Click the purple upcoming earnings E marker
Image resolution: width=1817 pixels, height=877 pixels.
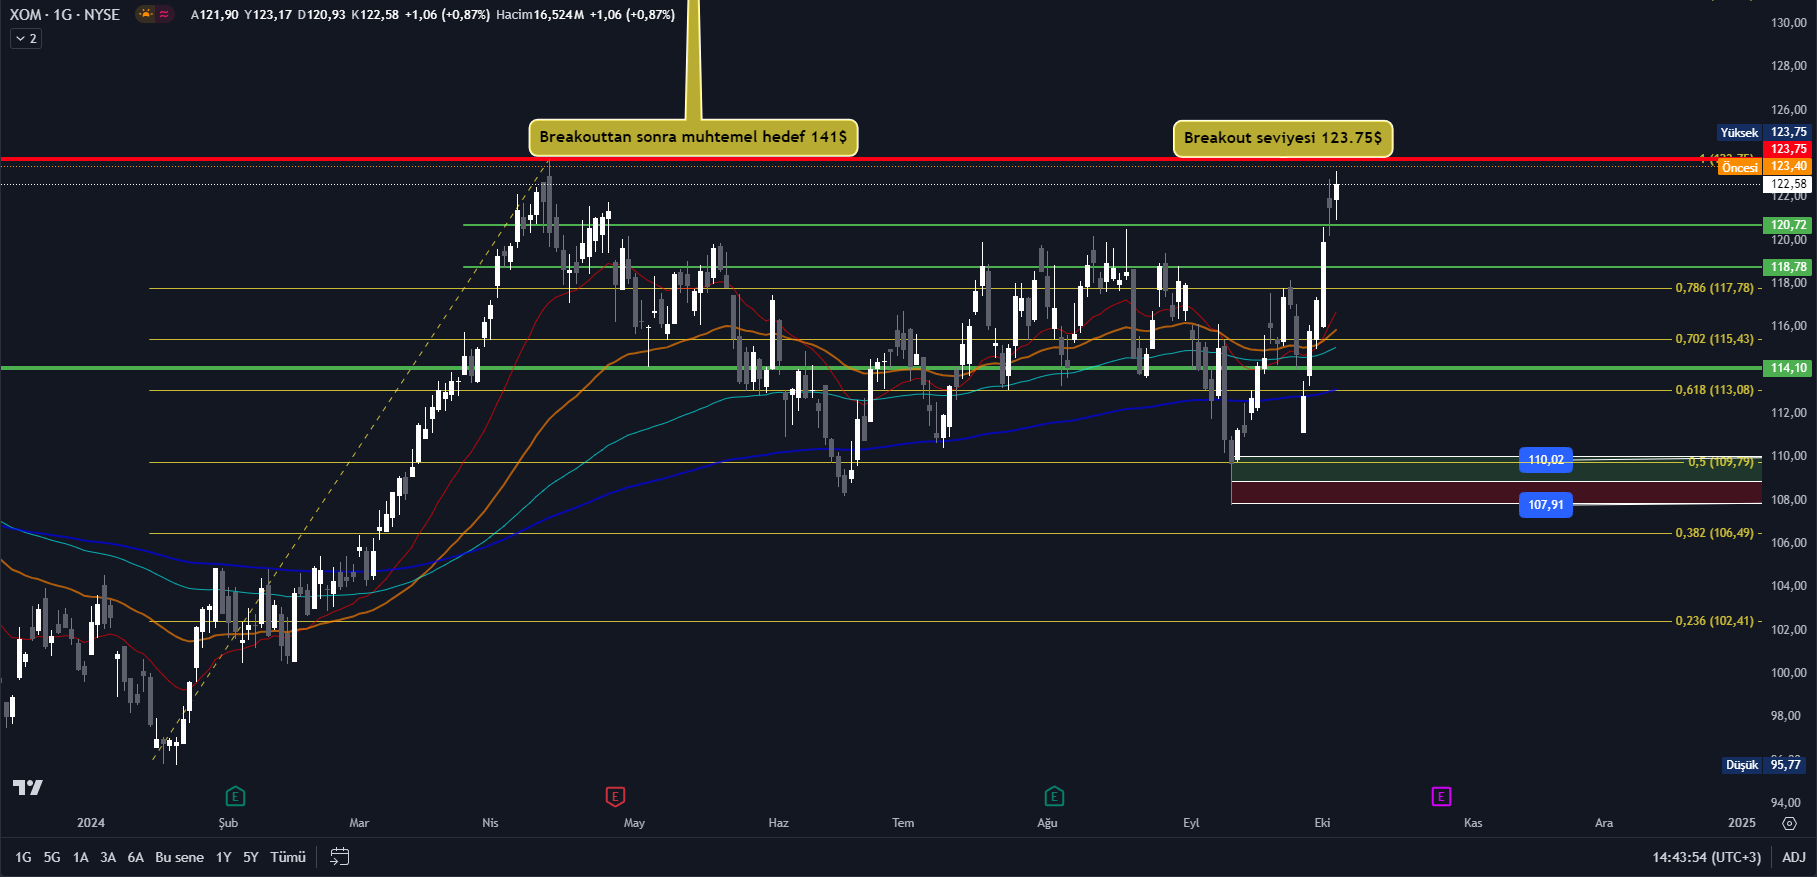1441,796
